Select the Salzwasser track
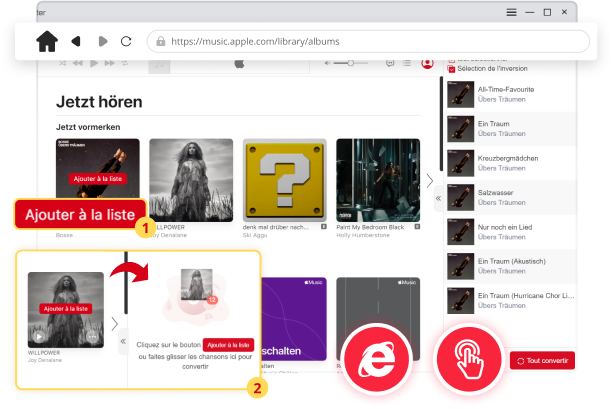The height and width of the screenshot is (409, 613). point(512,197)
